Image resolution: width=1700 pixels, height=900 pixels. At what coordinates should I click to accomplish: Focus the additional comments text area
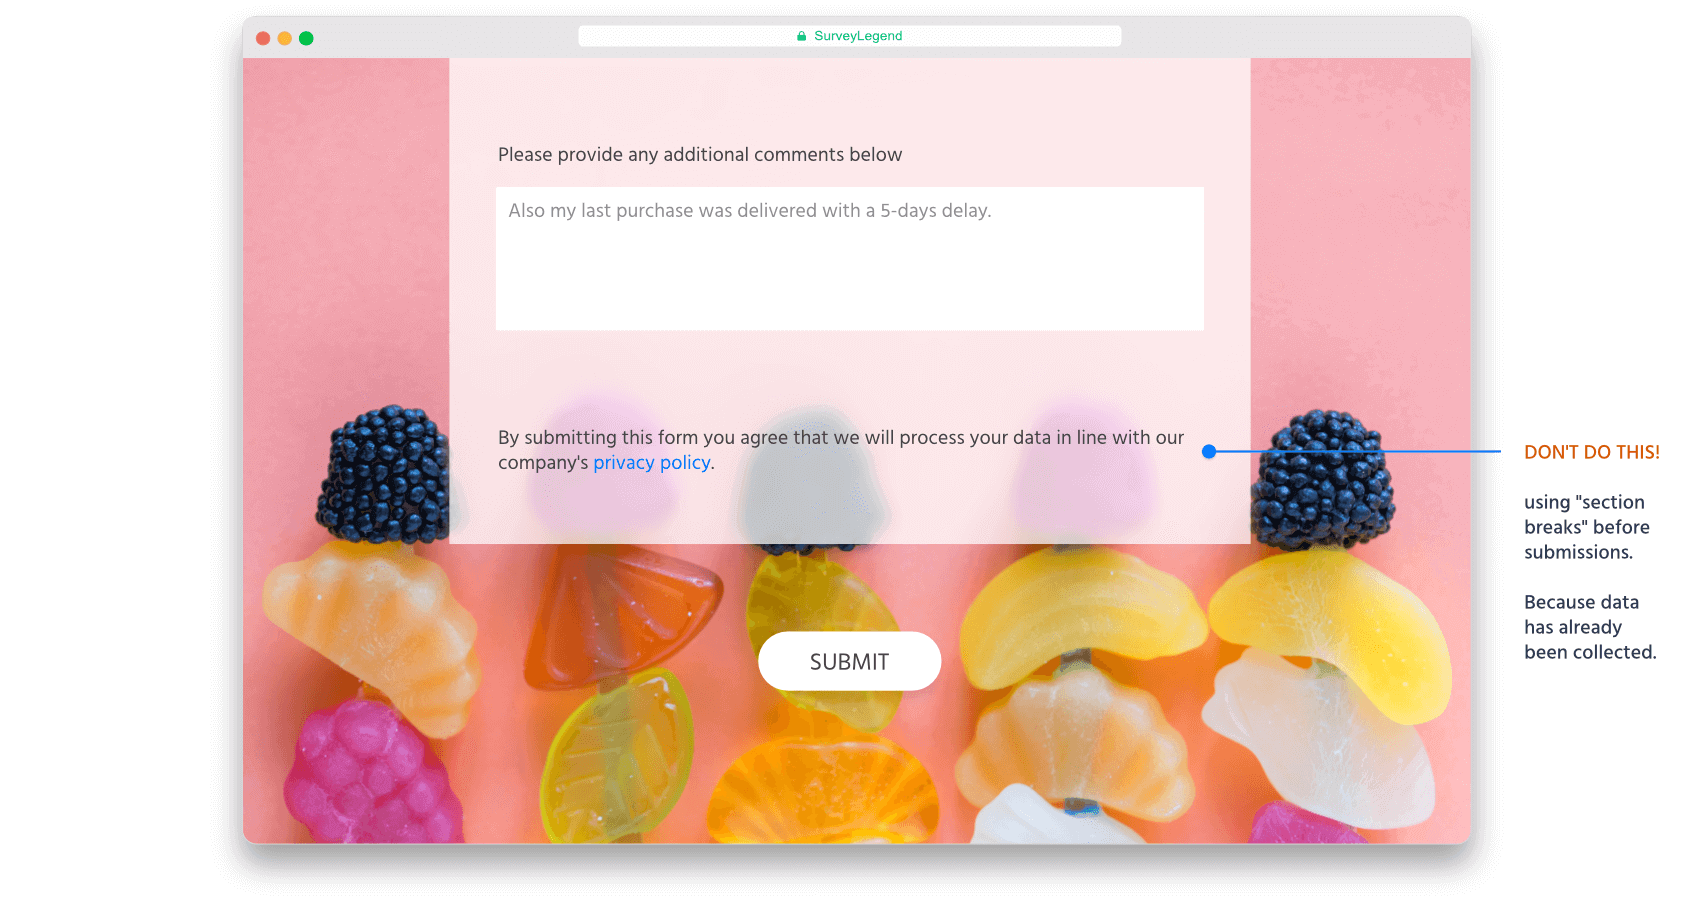pos(849,258)
